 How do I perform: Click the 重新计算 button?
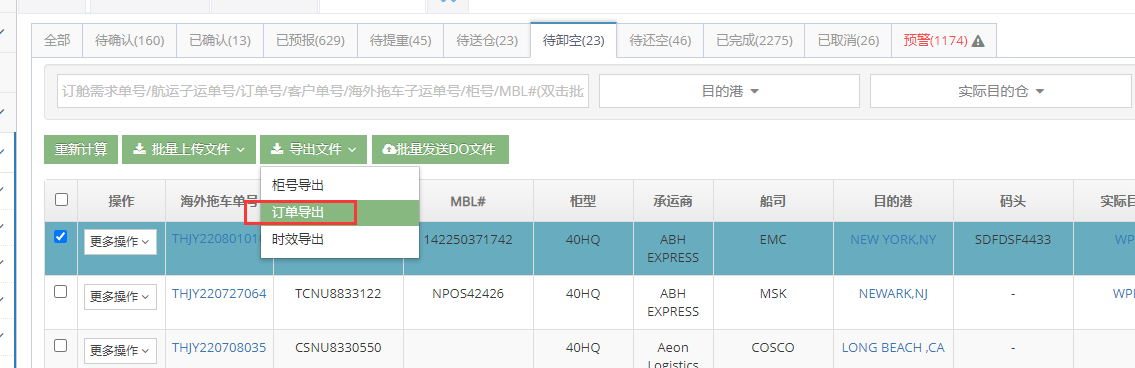point(81,149)
